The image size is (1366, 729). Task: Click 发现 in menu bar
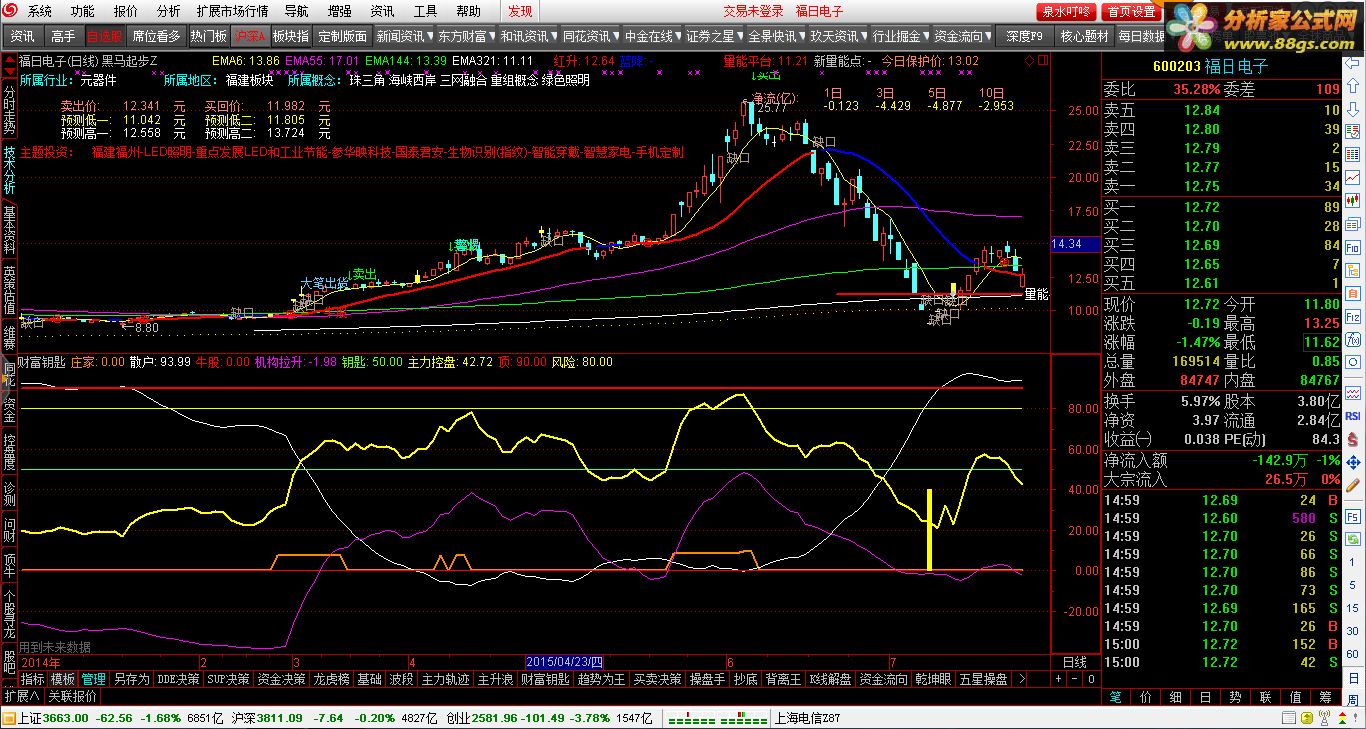pyautogui.click(x=520, y=11)
